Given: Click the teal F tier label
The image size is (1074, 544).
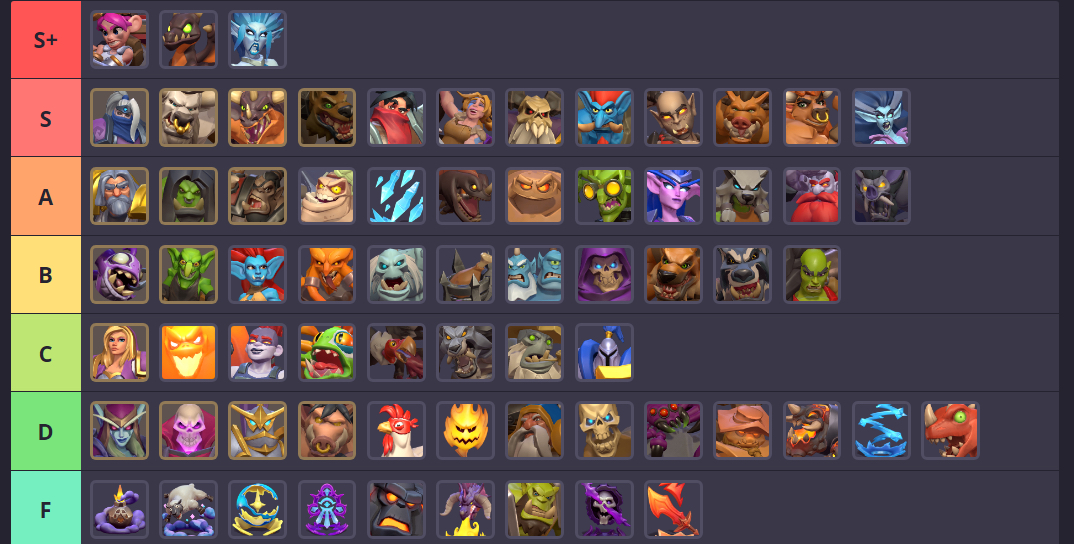Looking at the screenshot, I should click(46, 508).
